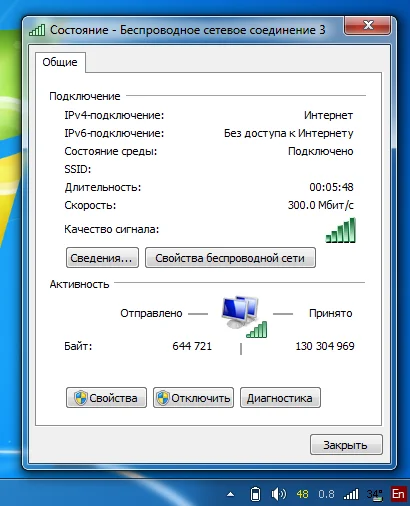Dismiss dialog with Закрыть button
This screenshot has height=506, width=410.
346,445
